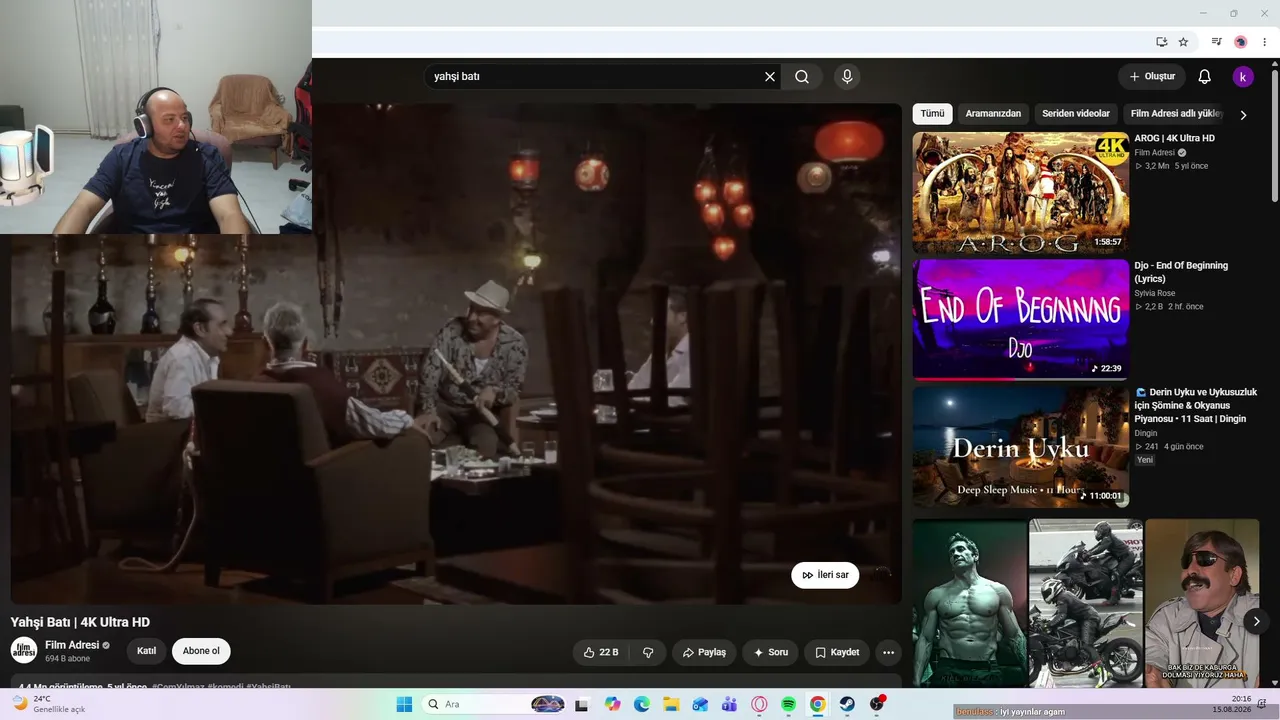The height and width of the screenshot is (720, 1280).
Task: Select the 'Aramanızdan' filter chip
Action: (993, 114)
